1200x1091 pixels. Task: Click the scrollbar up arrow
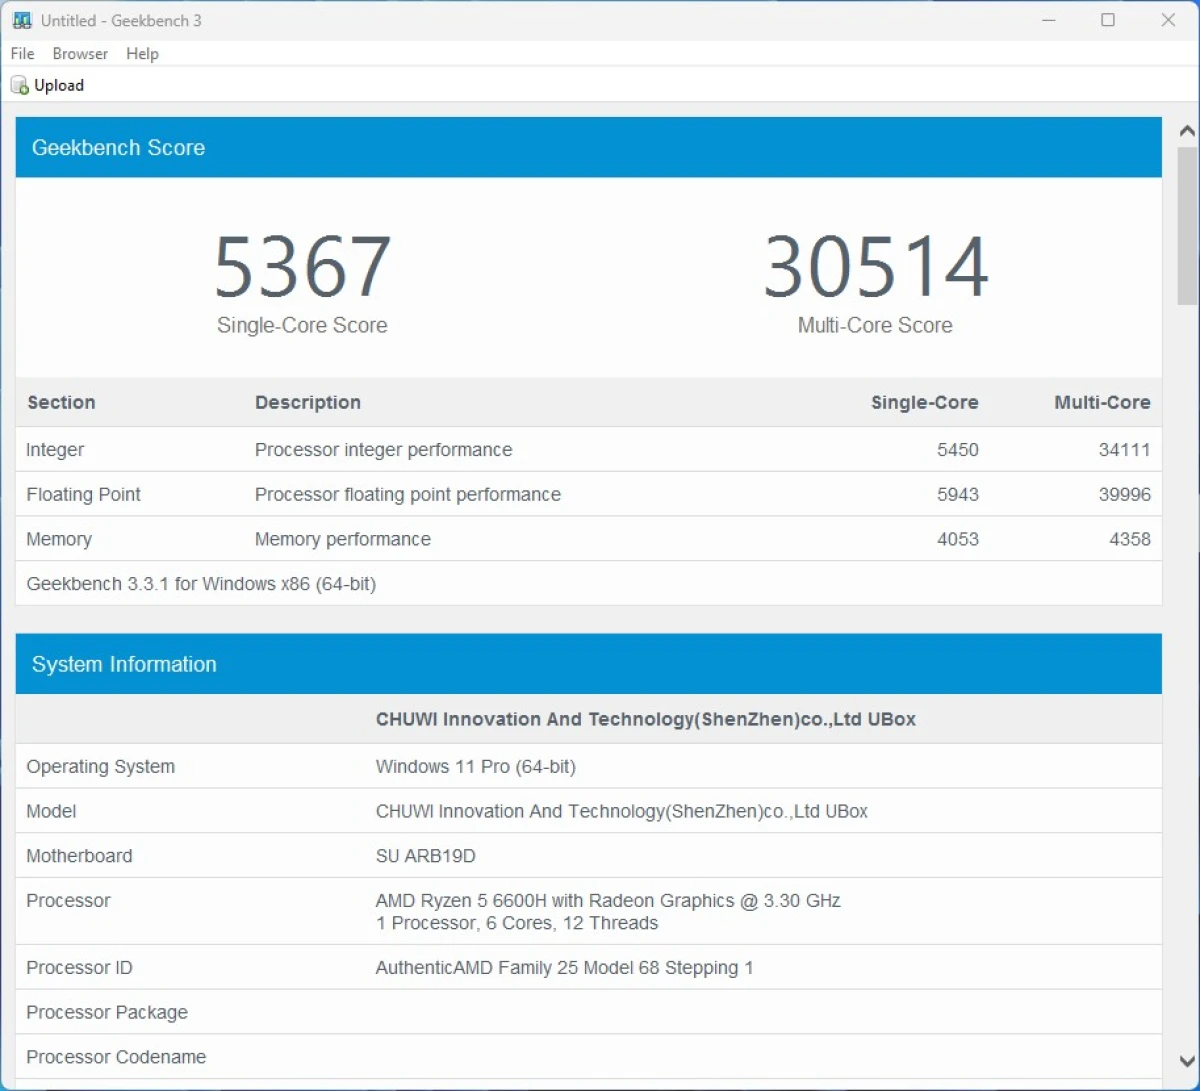[1187, 132]
